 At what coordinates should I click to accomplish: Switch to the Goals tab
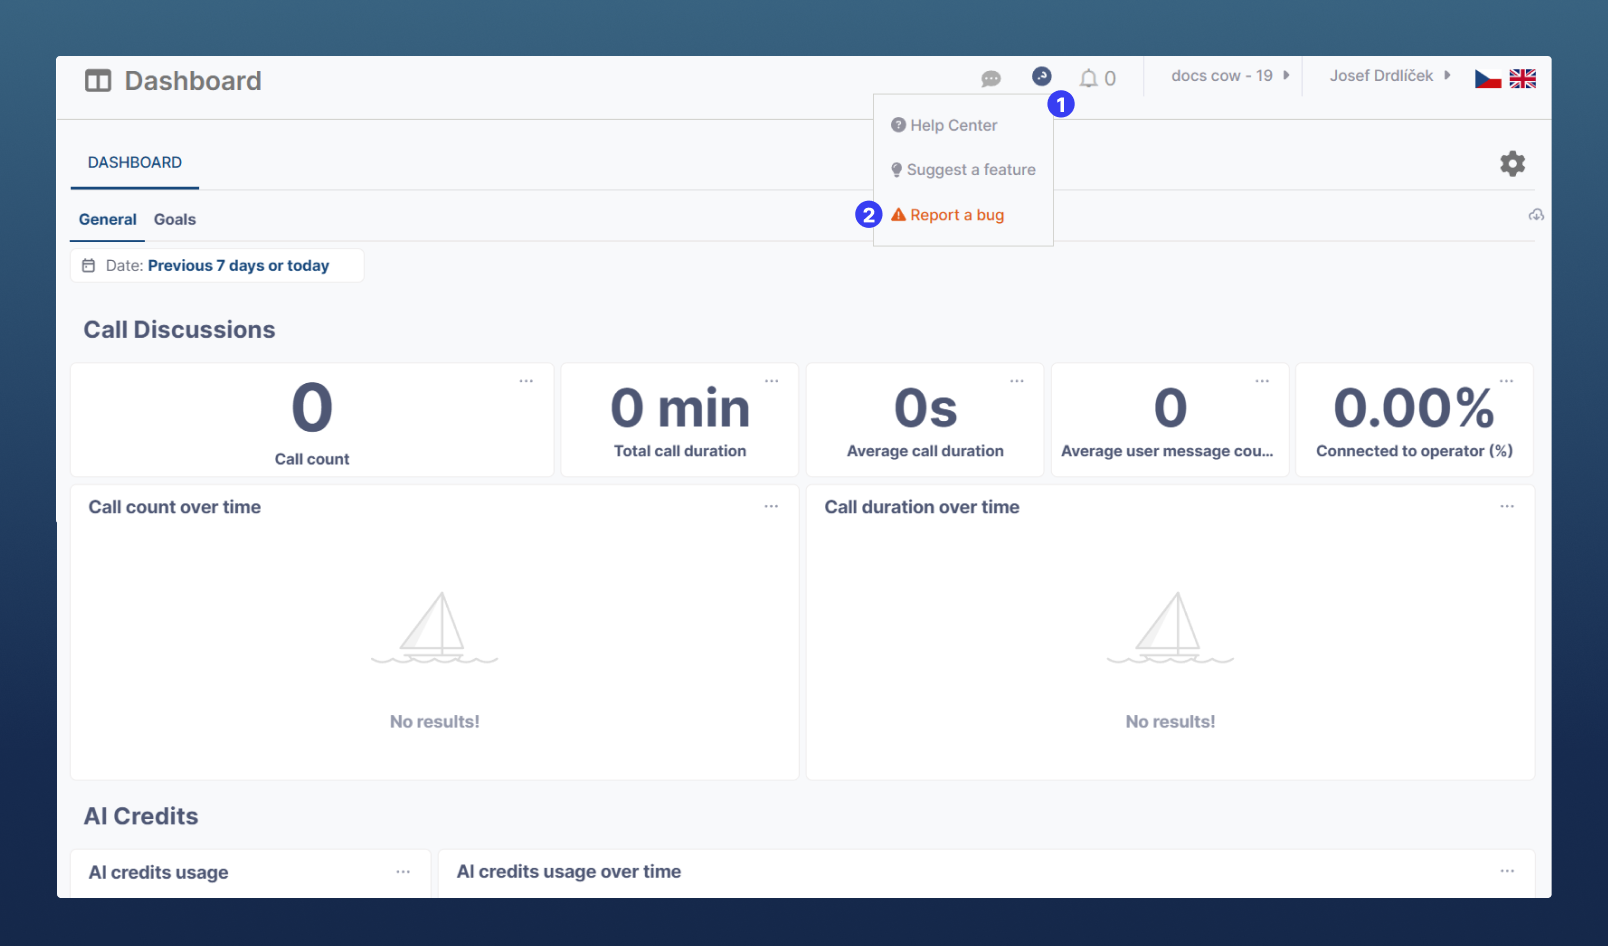coord(175,220)
